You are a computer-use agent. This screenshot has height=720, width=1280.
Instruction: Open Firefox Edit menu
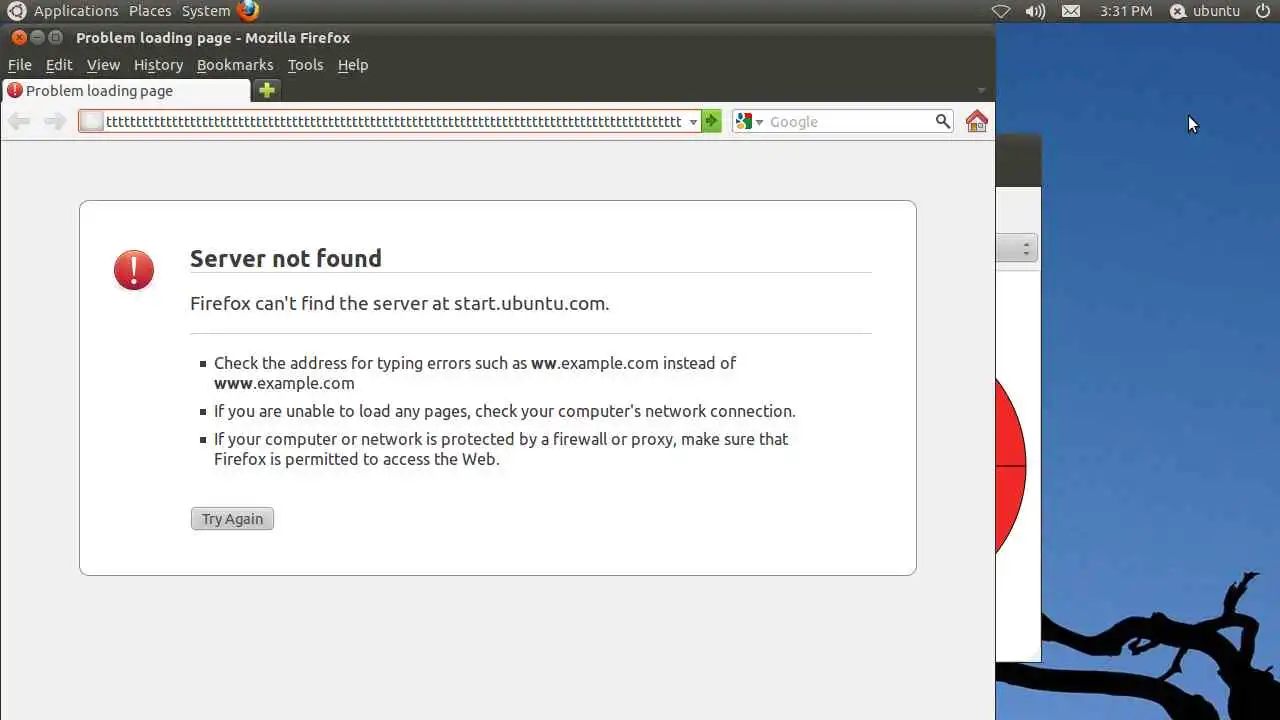59,65
